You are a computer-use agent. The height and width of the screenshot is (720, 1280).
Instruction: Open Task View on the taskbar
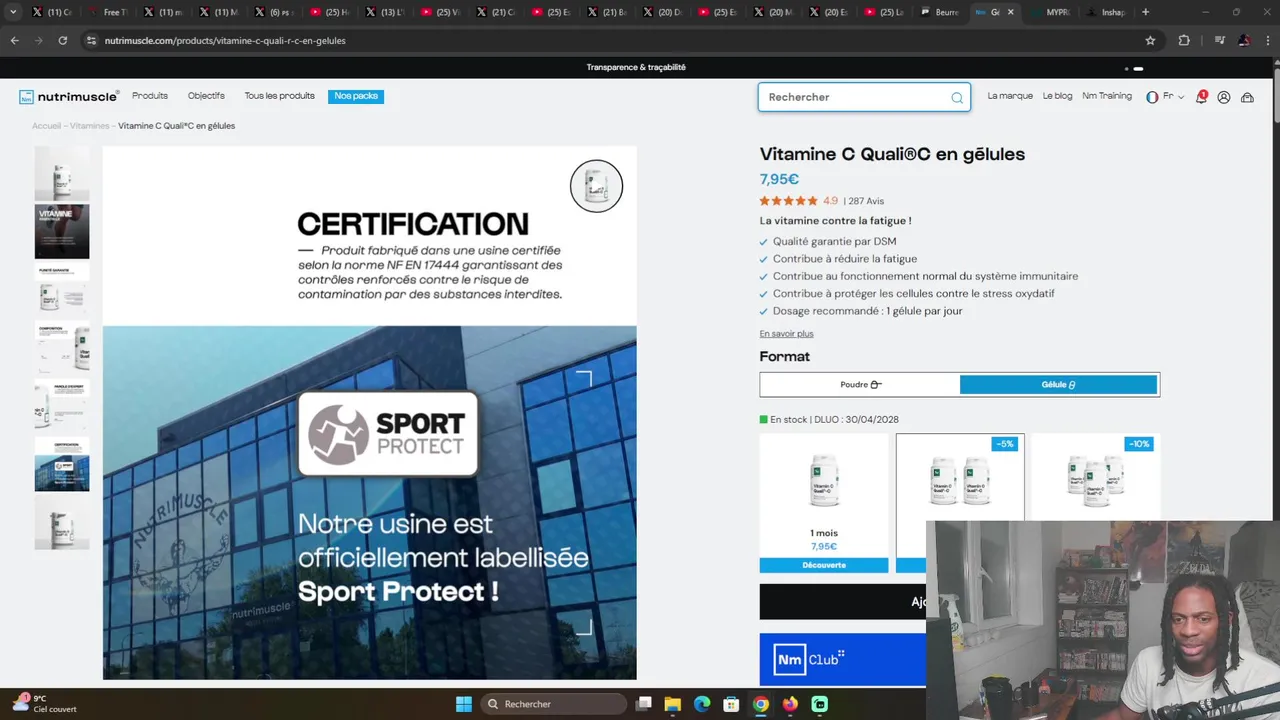[644, 704]
